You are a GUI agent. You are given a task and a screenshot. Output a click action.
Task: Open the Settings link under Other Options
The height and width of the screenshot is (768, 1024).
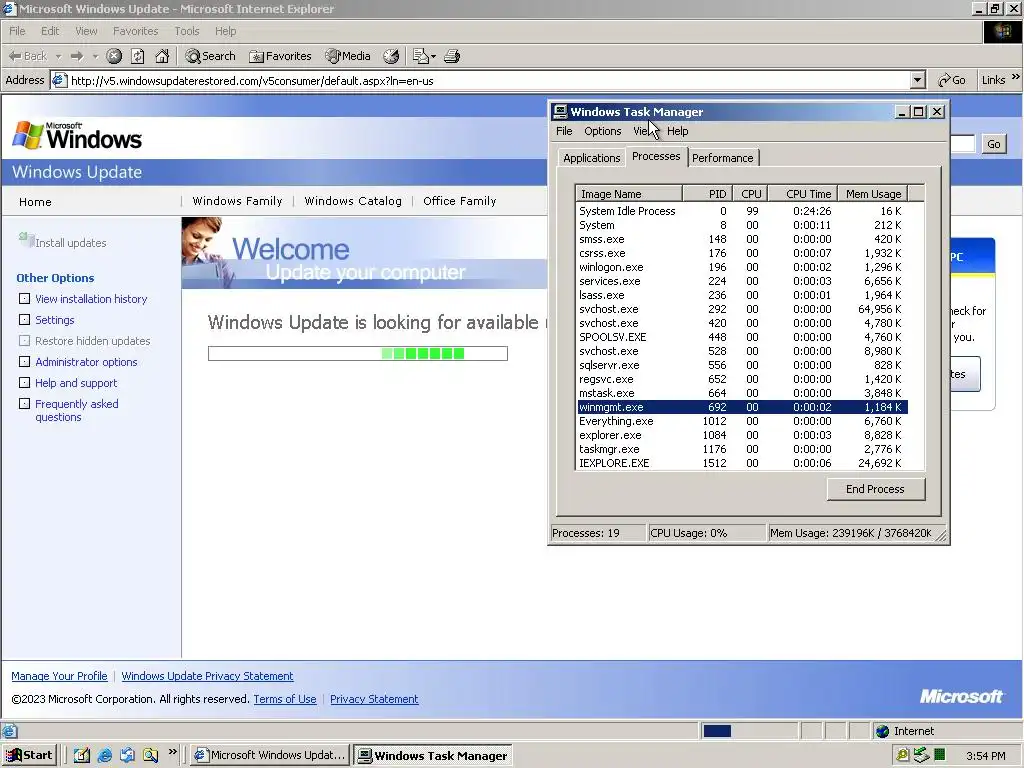[55, 320]
